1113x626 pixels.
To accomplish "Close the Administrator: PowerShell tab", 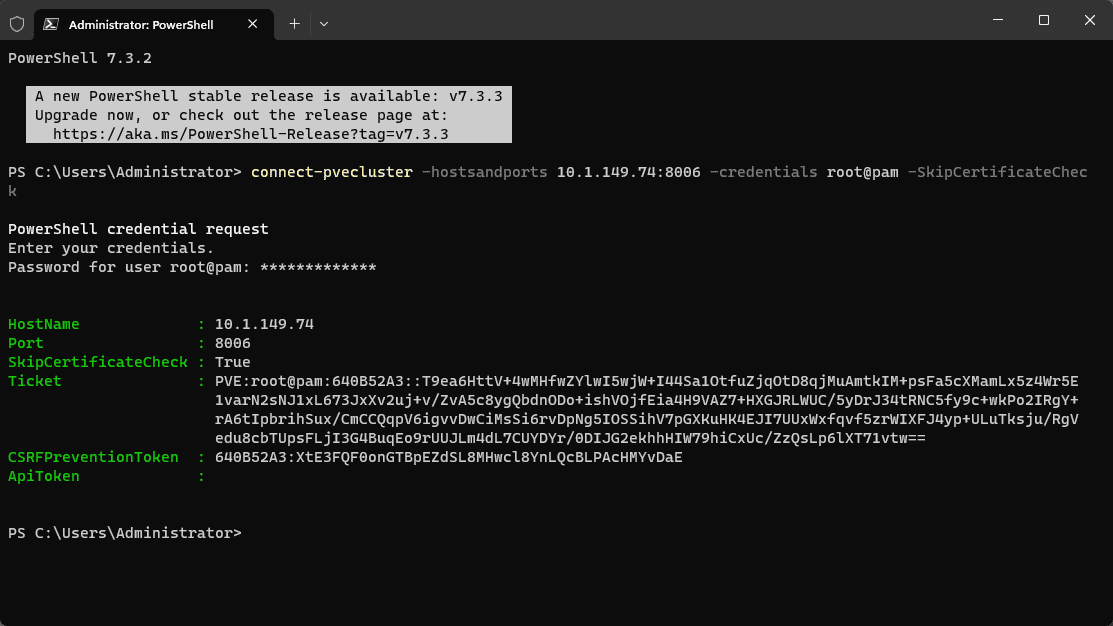I will [x=254, y=24].
